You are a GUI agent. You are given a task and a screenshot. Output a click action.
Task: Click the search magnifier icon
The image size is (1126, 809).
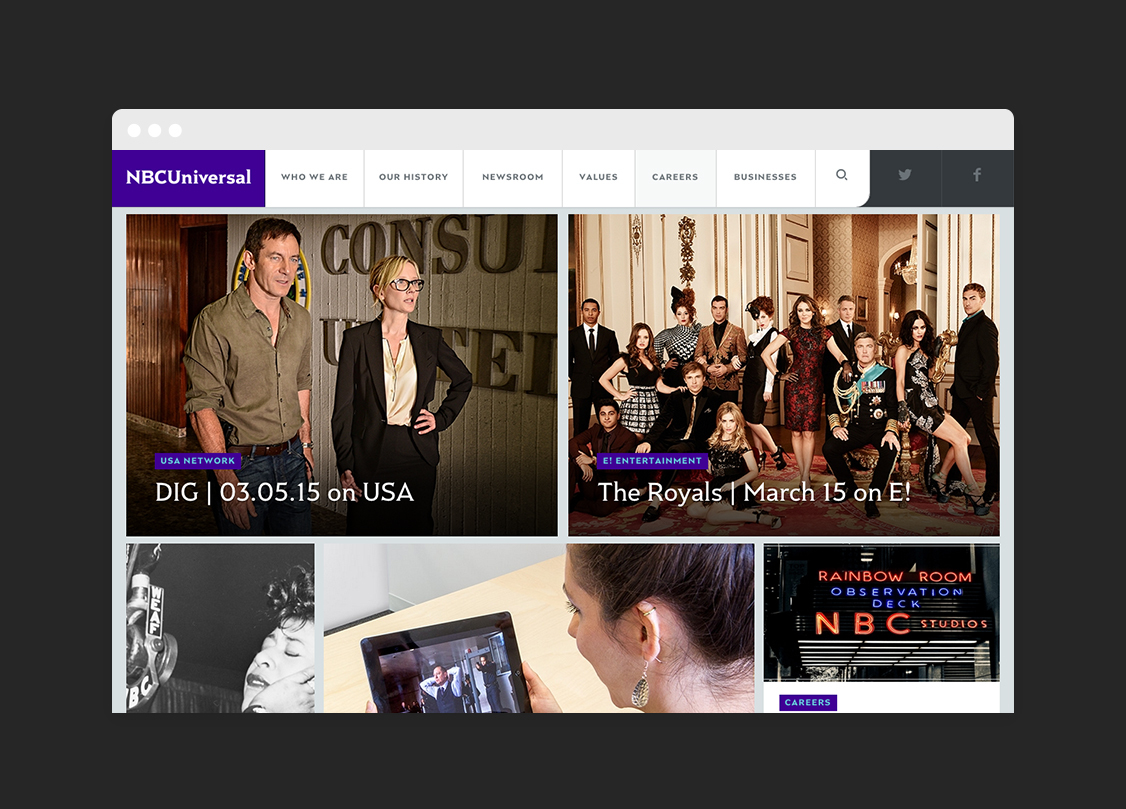coord(842,176)
